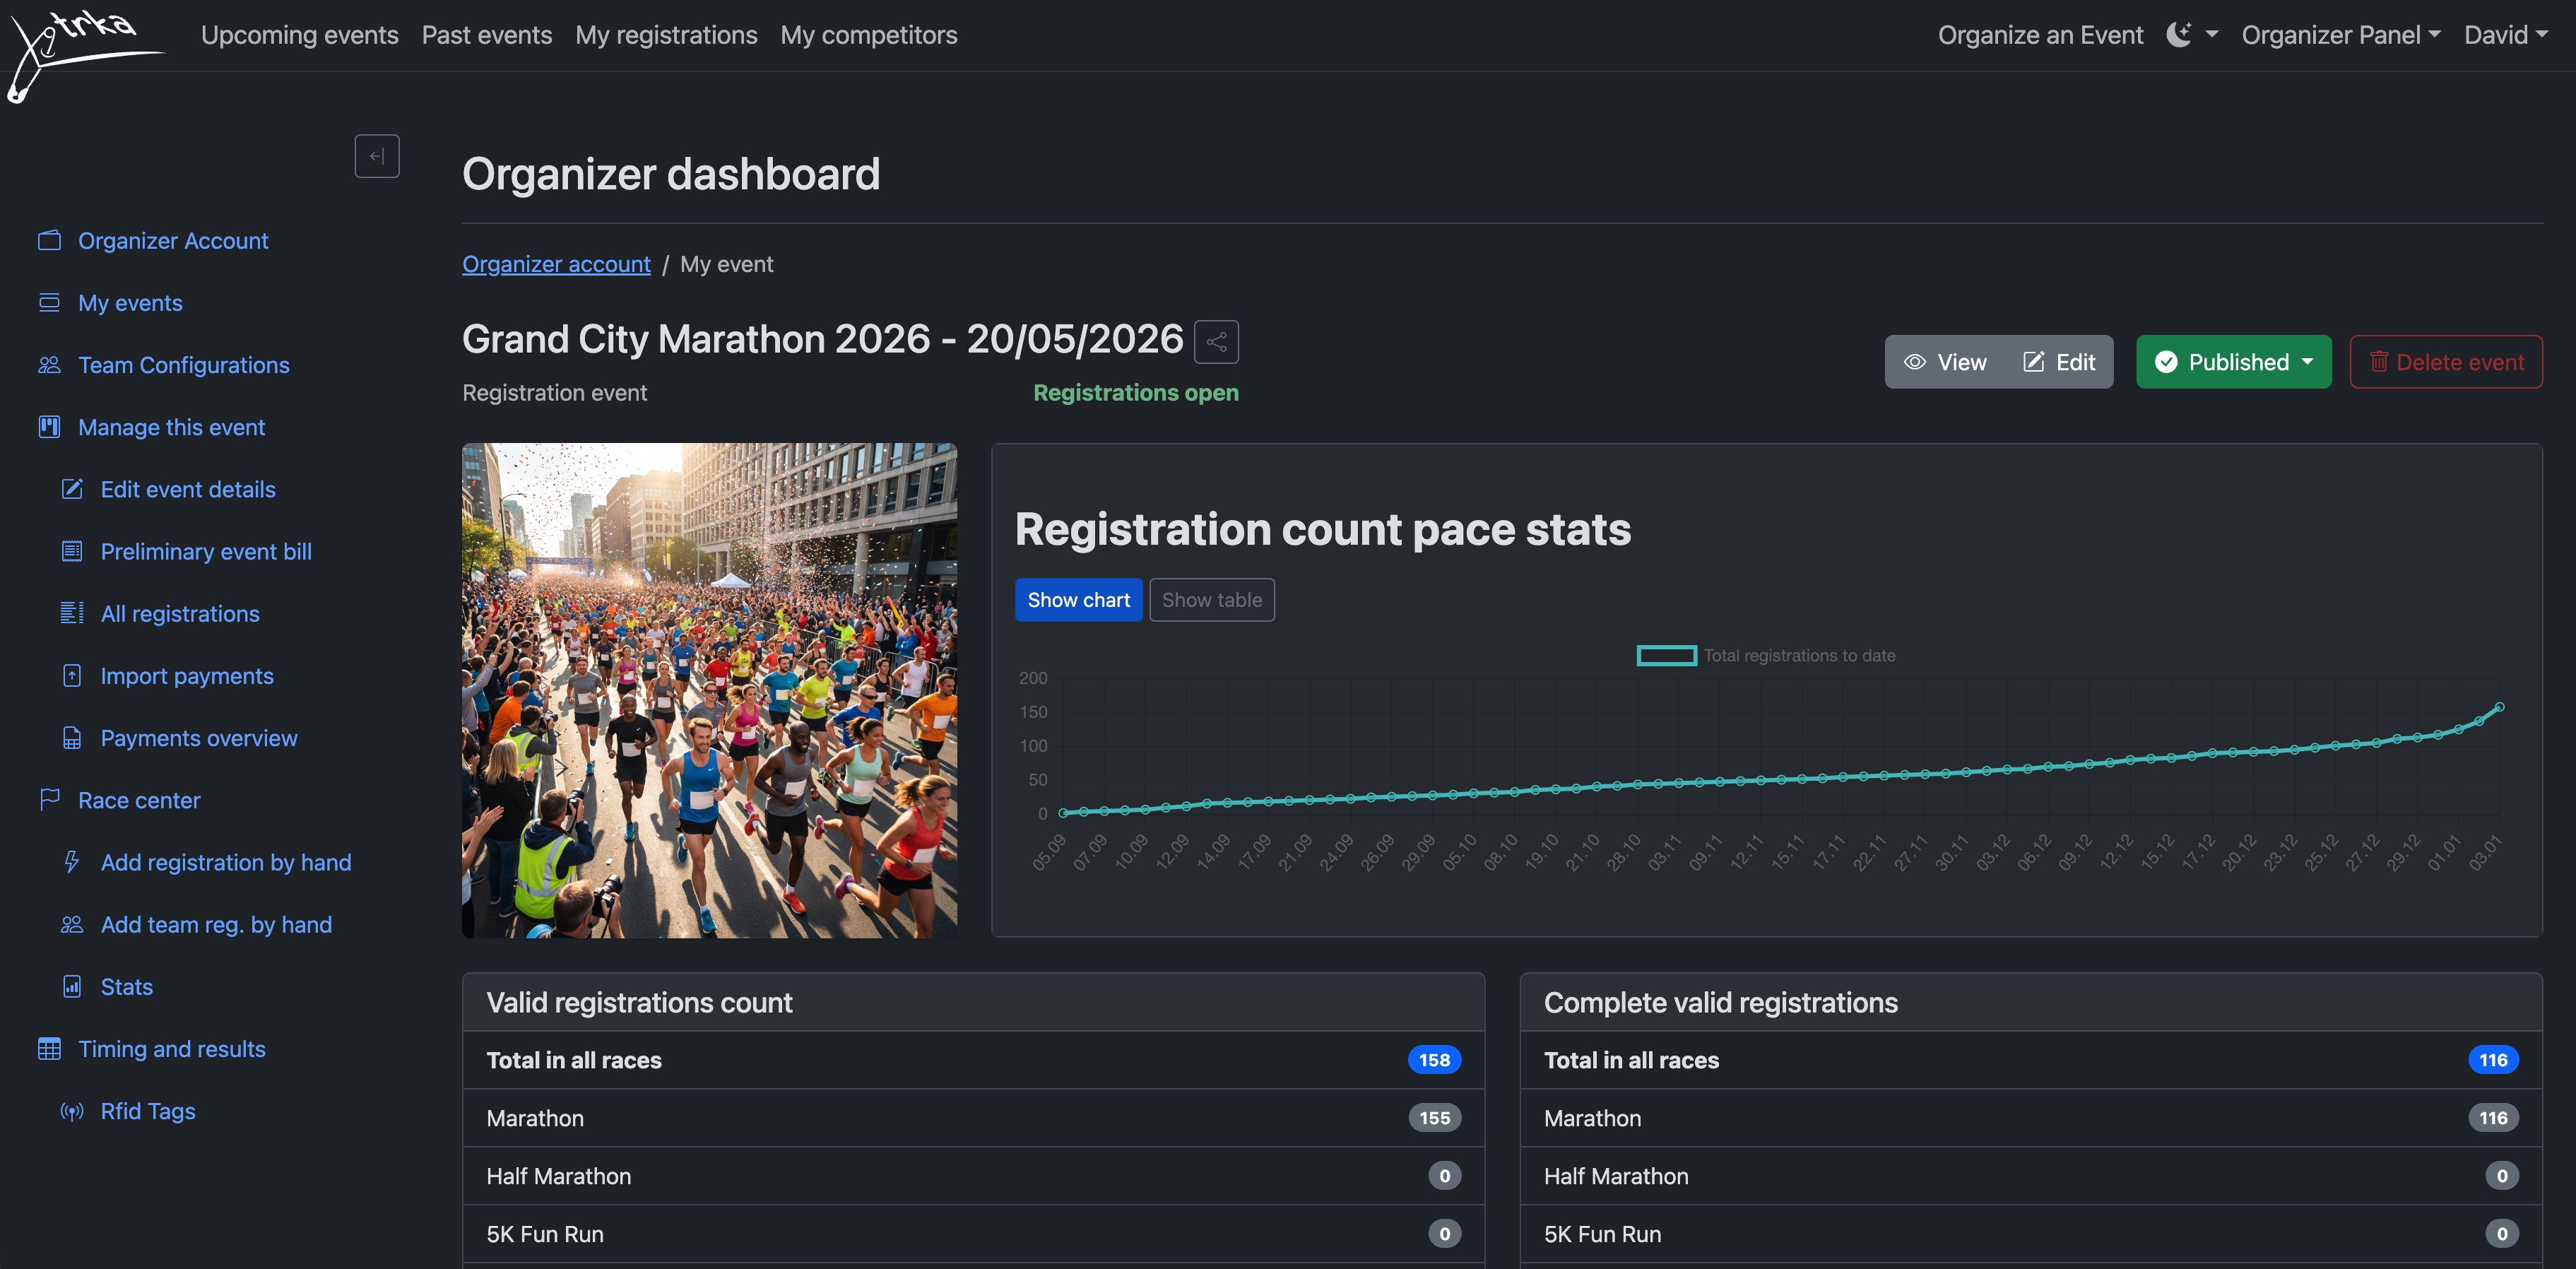Viewport: 2576px width, 1269px height.
Task: Click the Edit button for the event
Action: click(2059, 361)
